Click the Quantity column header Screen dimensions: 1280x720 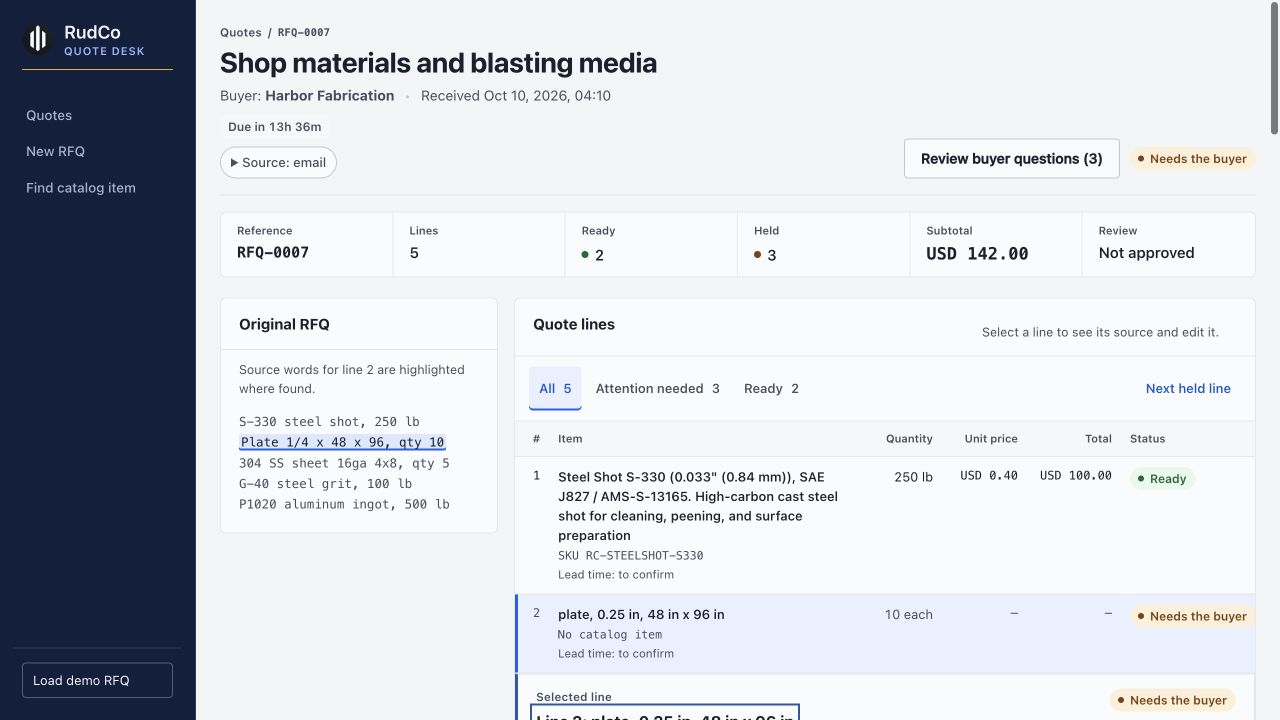tap(908, 439)
